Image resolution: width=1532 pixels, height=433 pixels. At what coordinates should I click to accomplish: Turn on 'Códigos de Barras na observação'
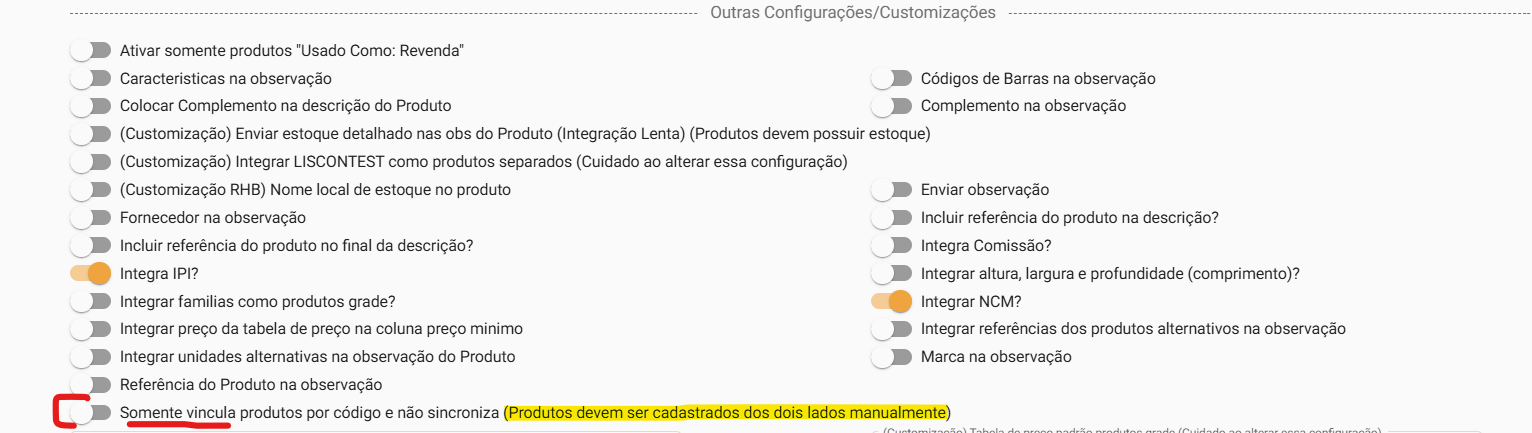[x=892, y=78]
